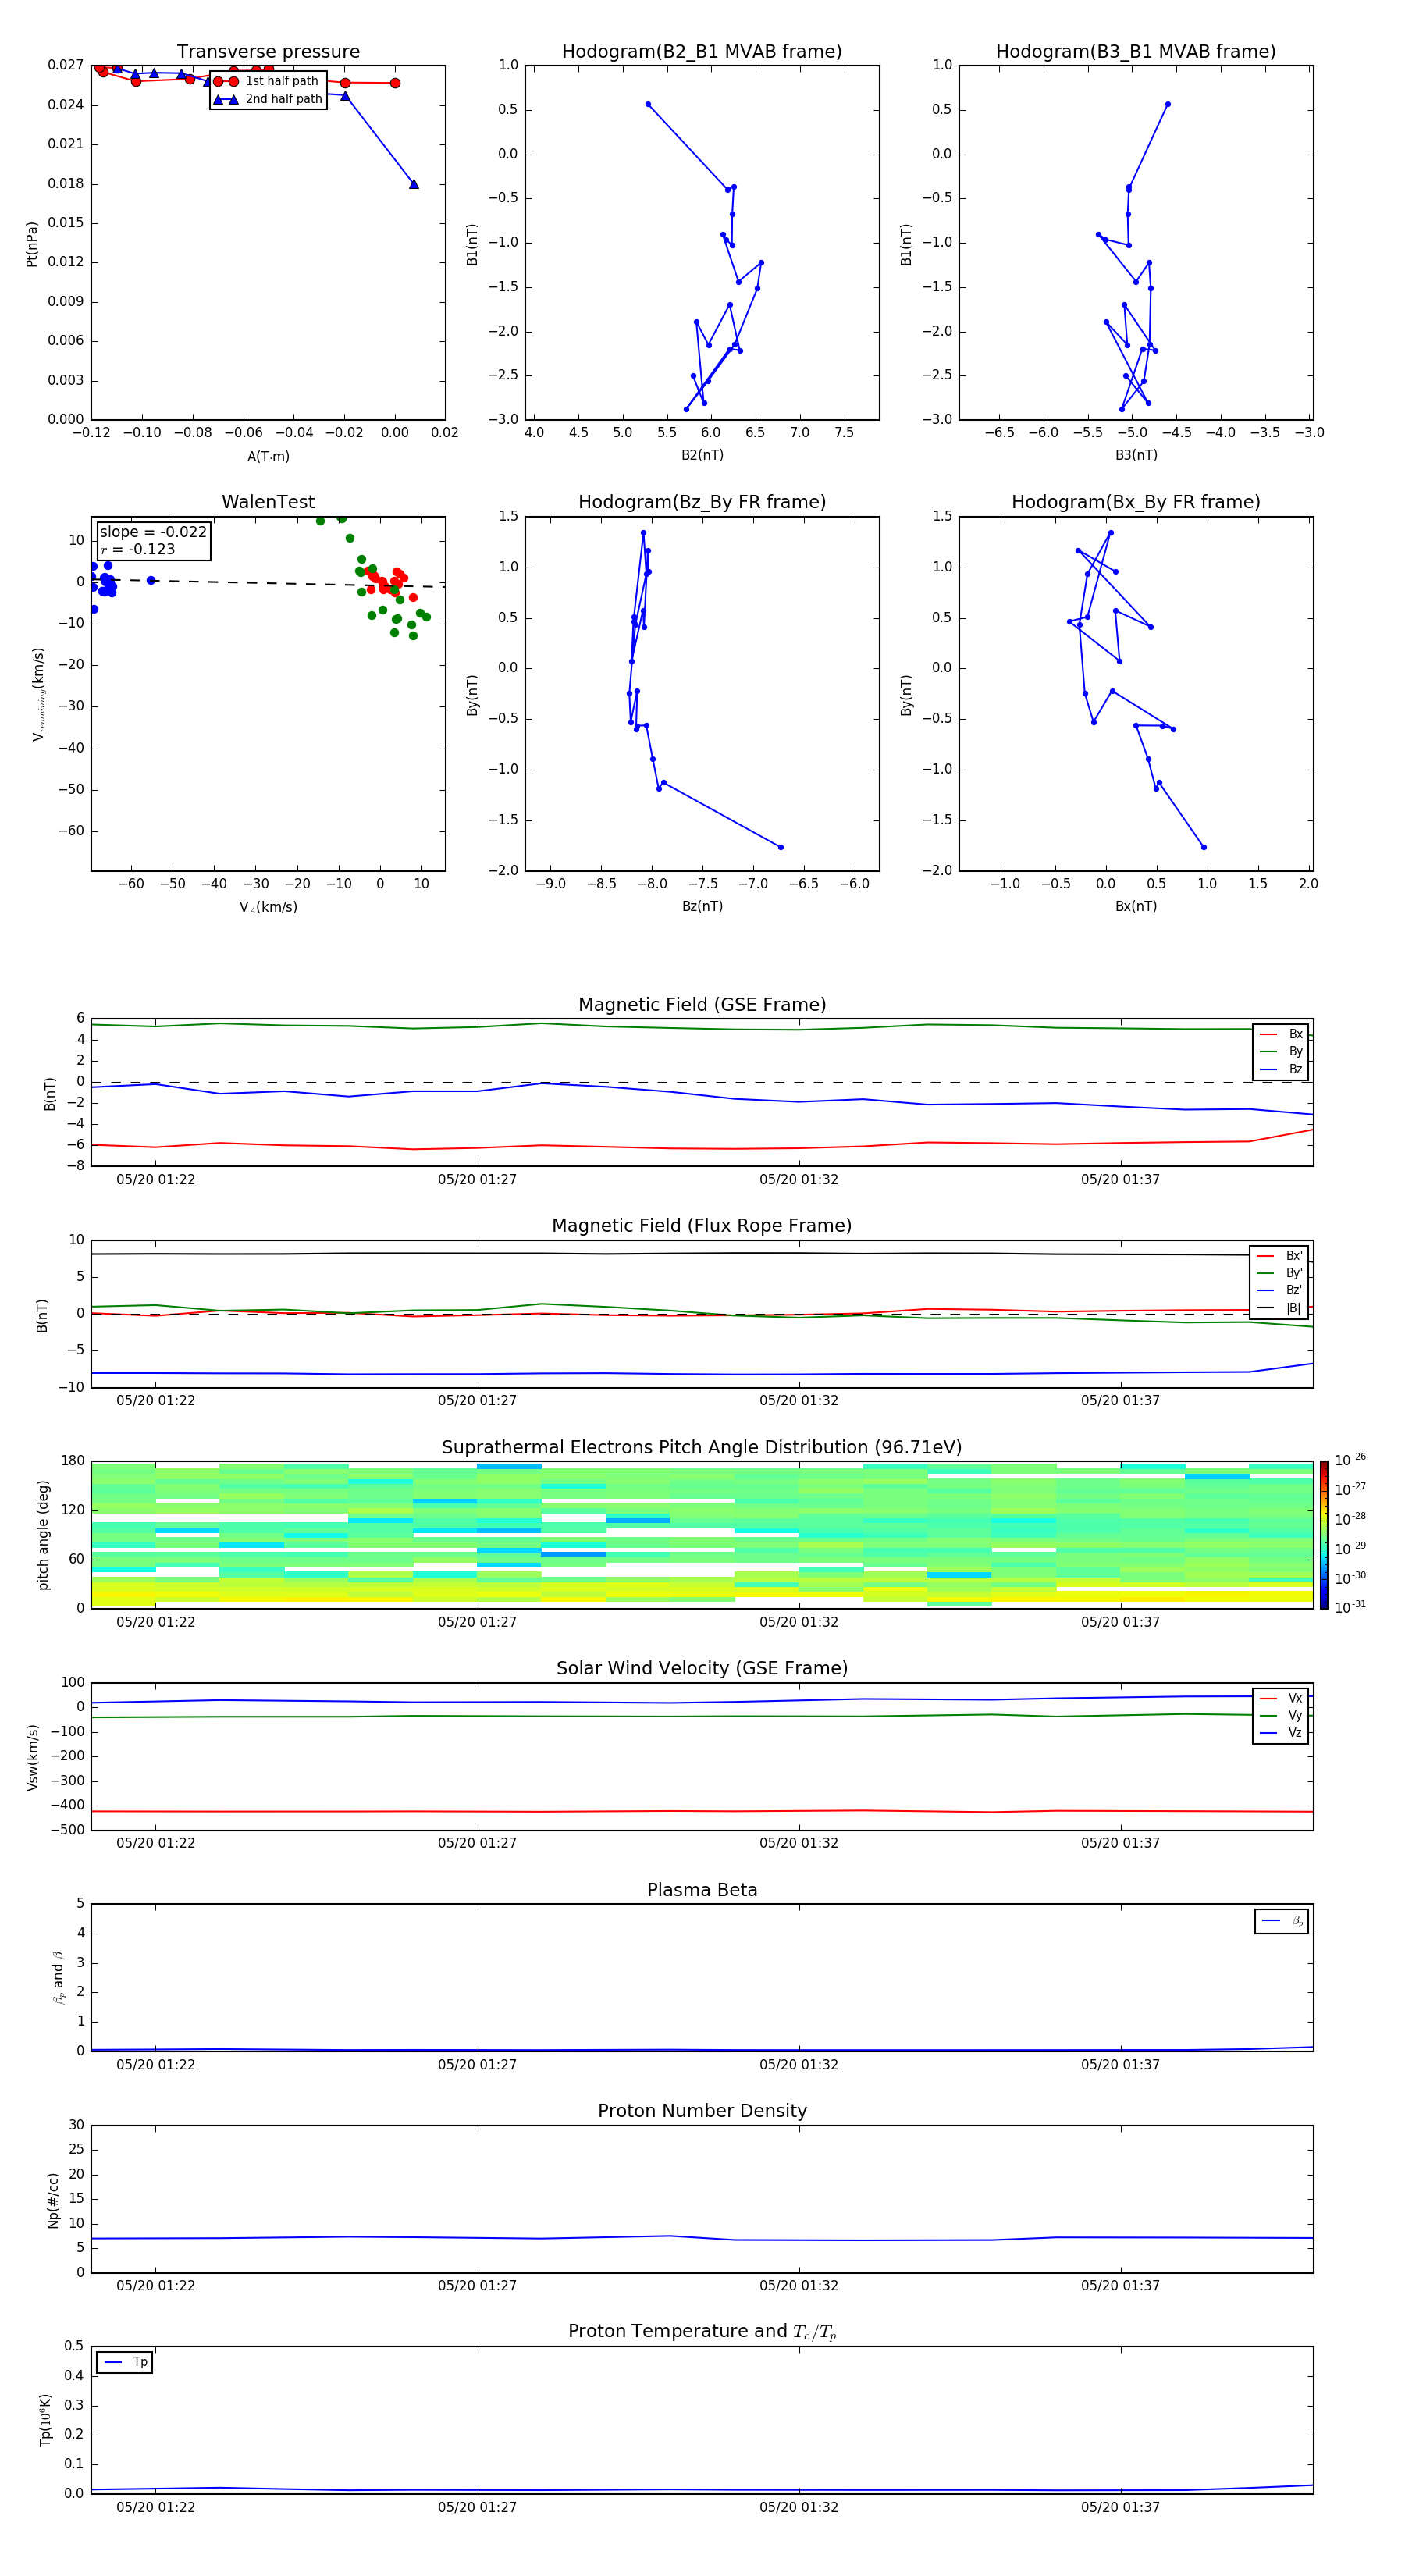
Task: Select the Suprathermal Electrons Pitch Angle Distribution title
Action: [702, 1448]
